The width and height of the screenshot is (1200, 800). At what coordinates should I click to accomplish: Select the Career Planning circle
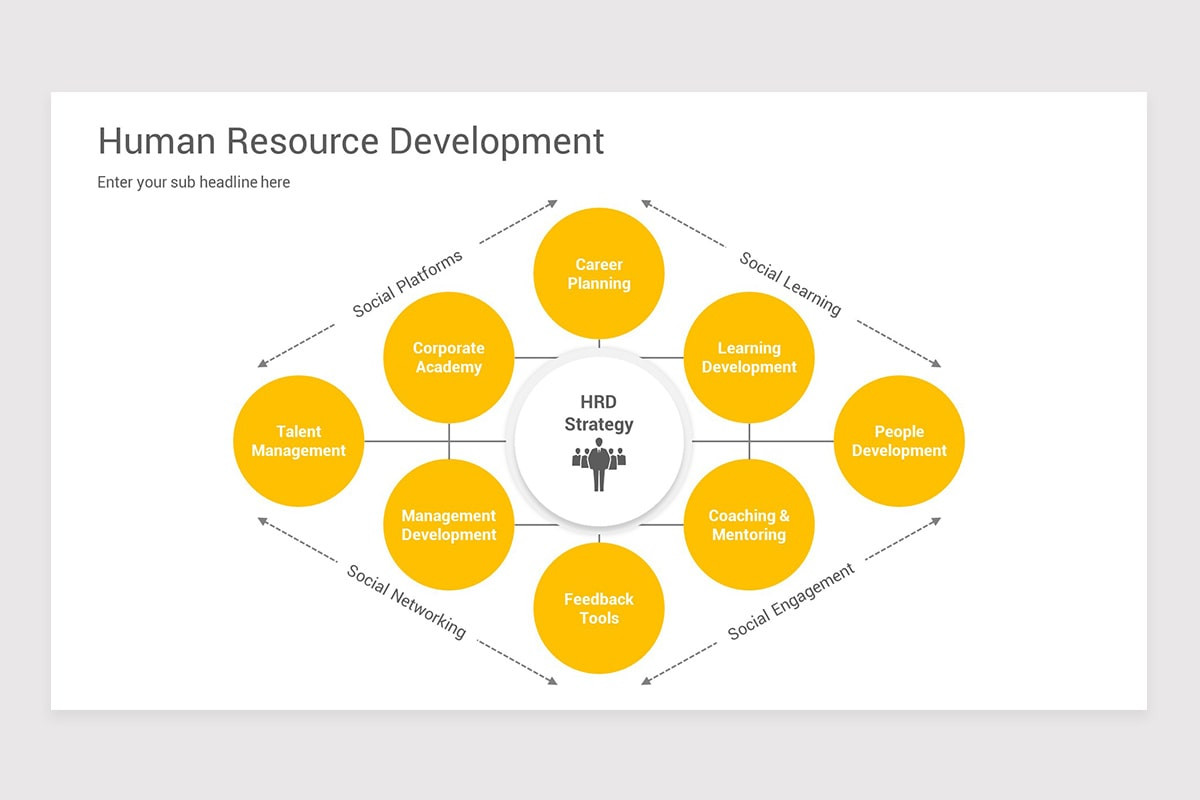pos(599,274)
